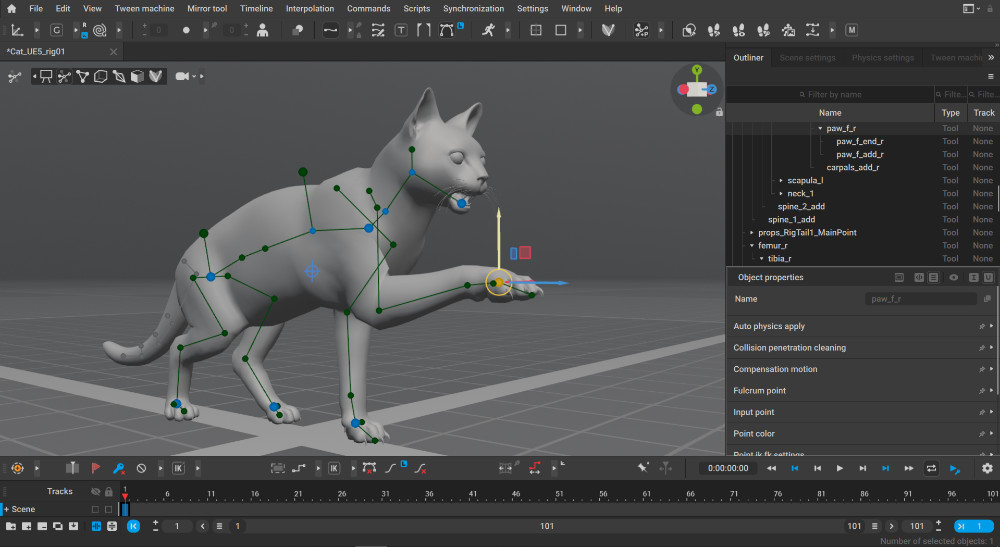Screen dimensions: 1000x547
Task: Click the Filter by name search field
Action: [x=830, y=94]
